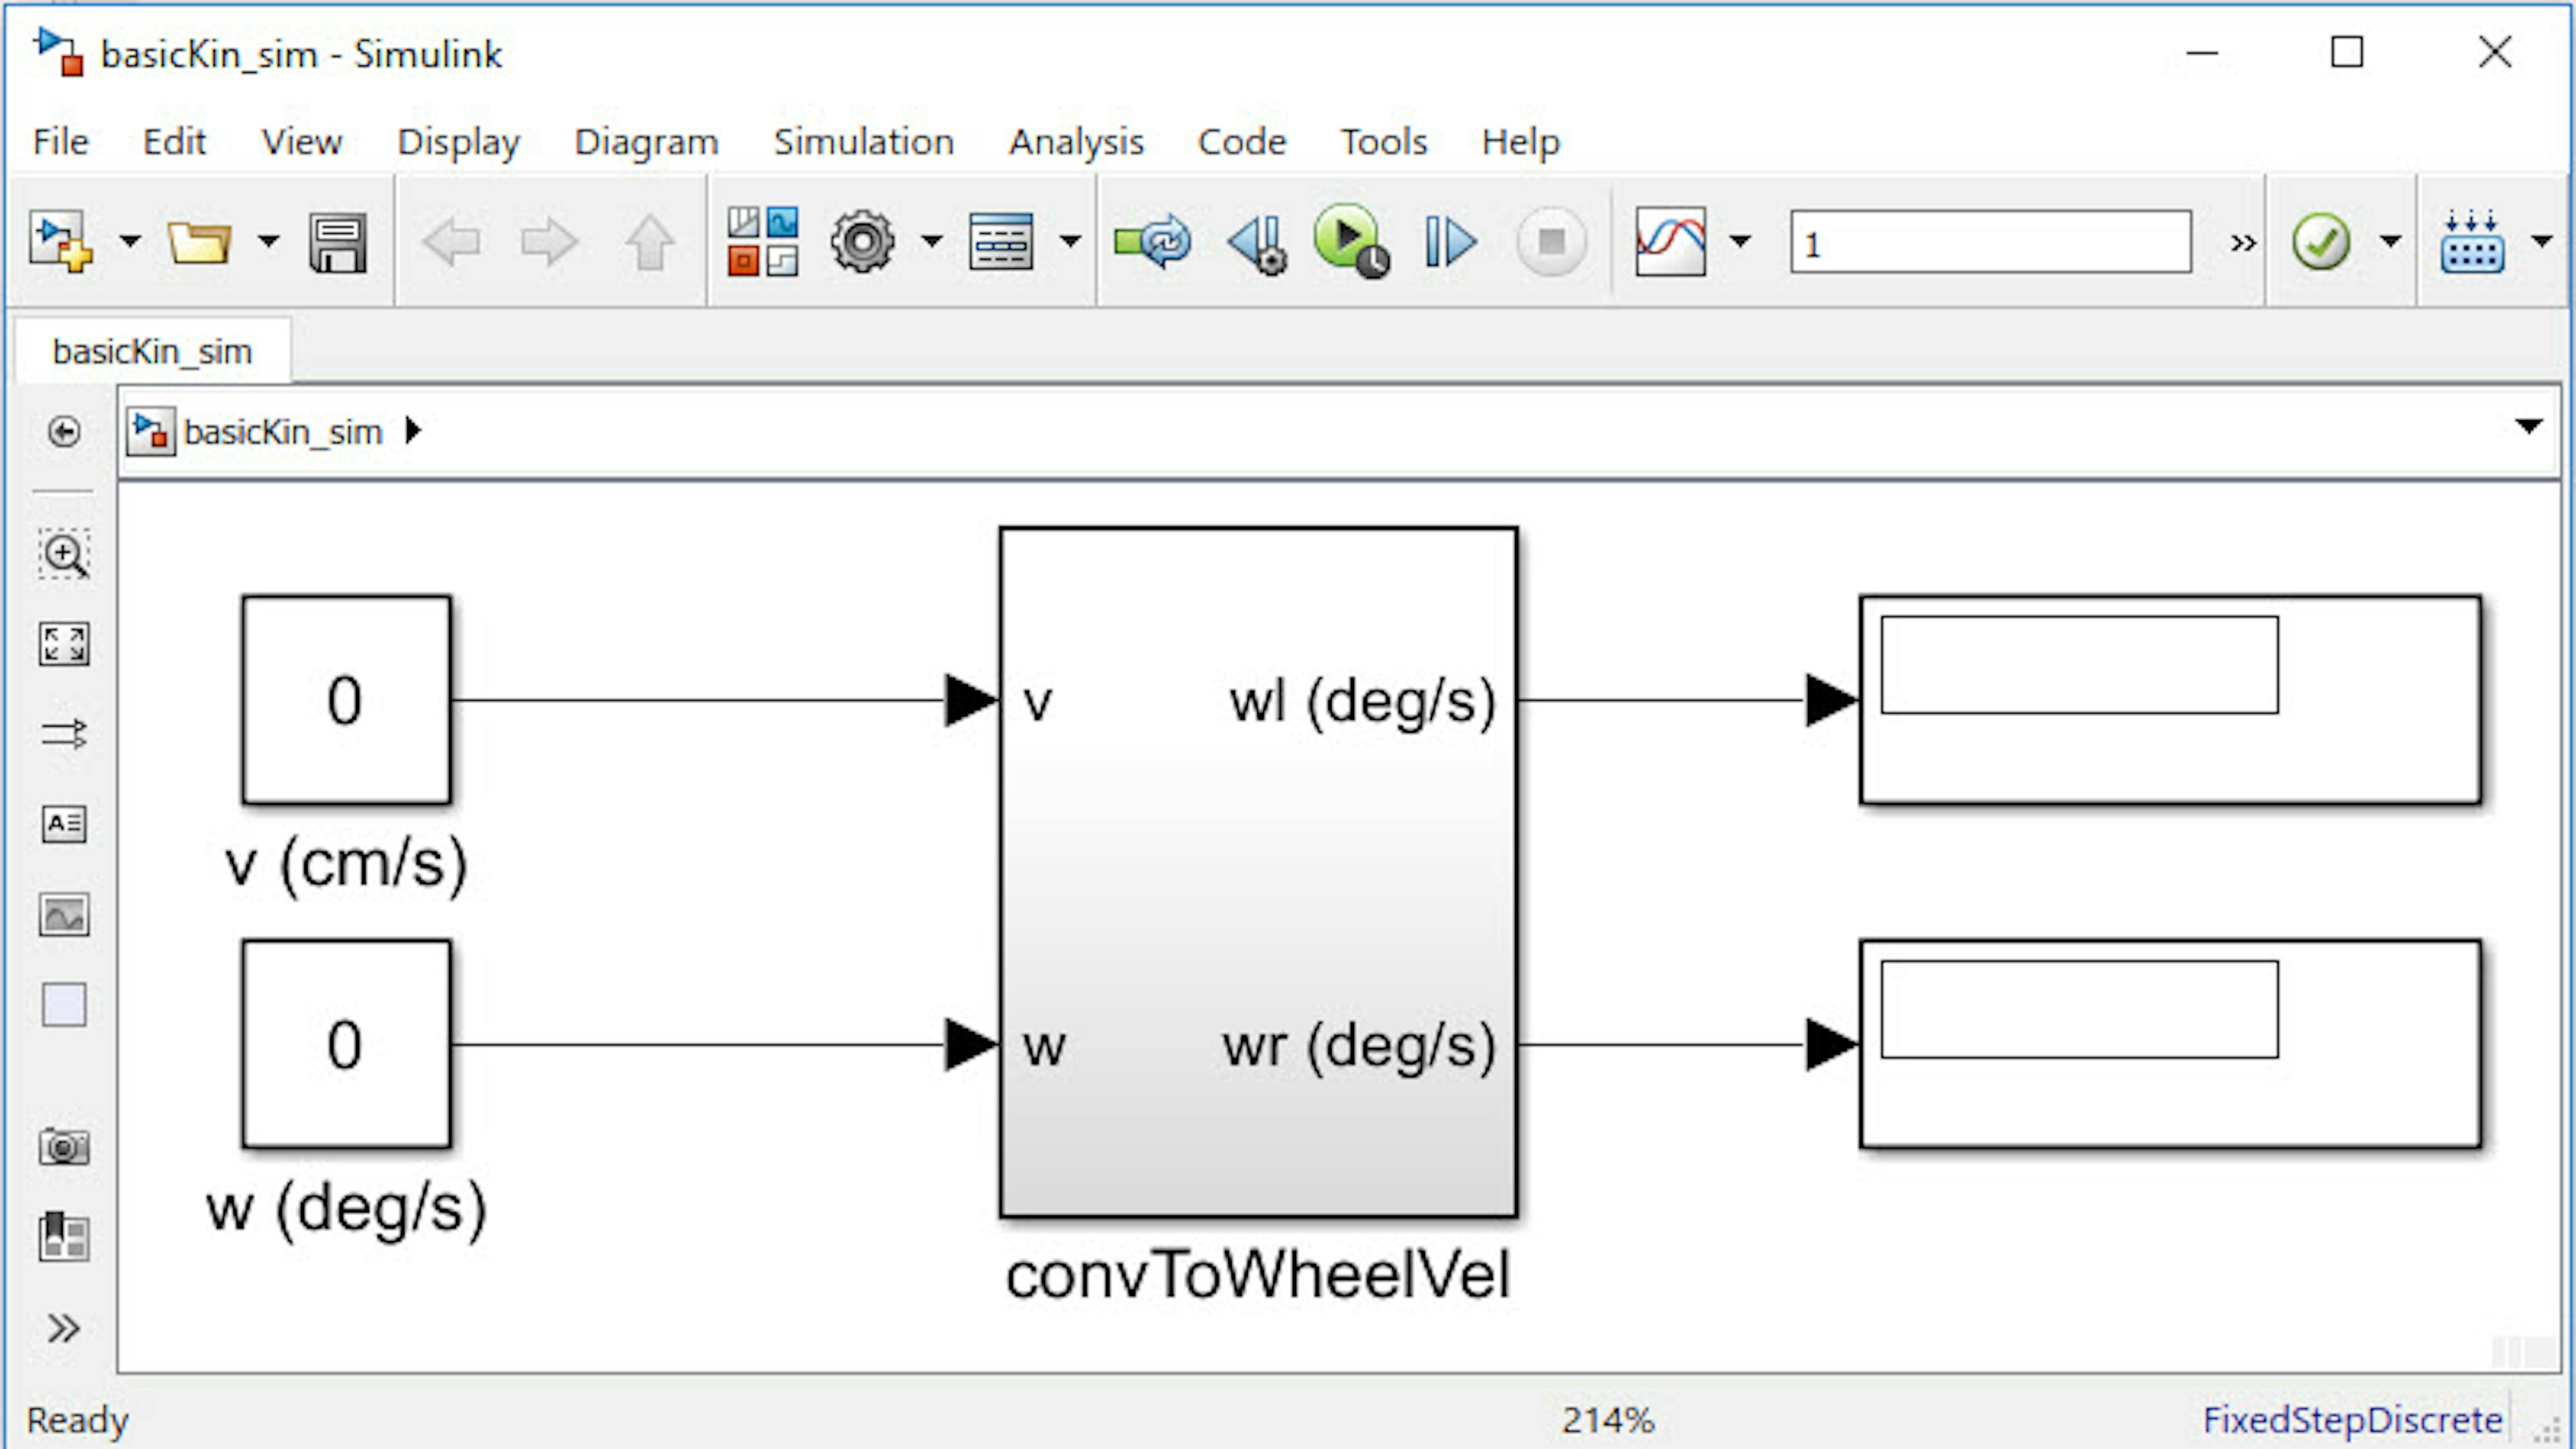The width and height of the screenshot is (2576, 1449).
Task: Select the Area rectangle tool
Action: point(64,1005)
